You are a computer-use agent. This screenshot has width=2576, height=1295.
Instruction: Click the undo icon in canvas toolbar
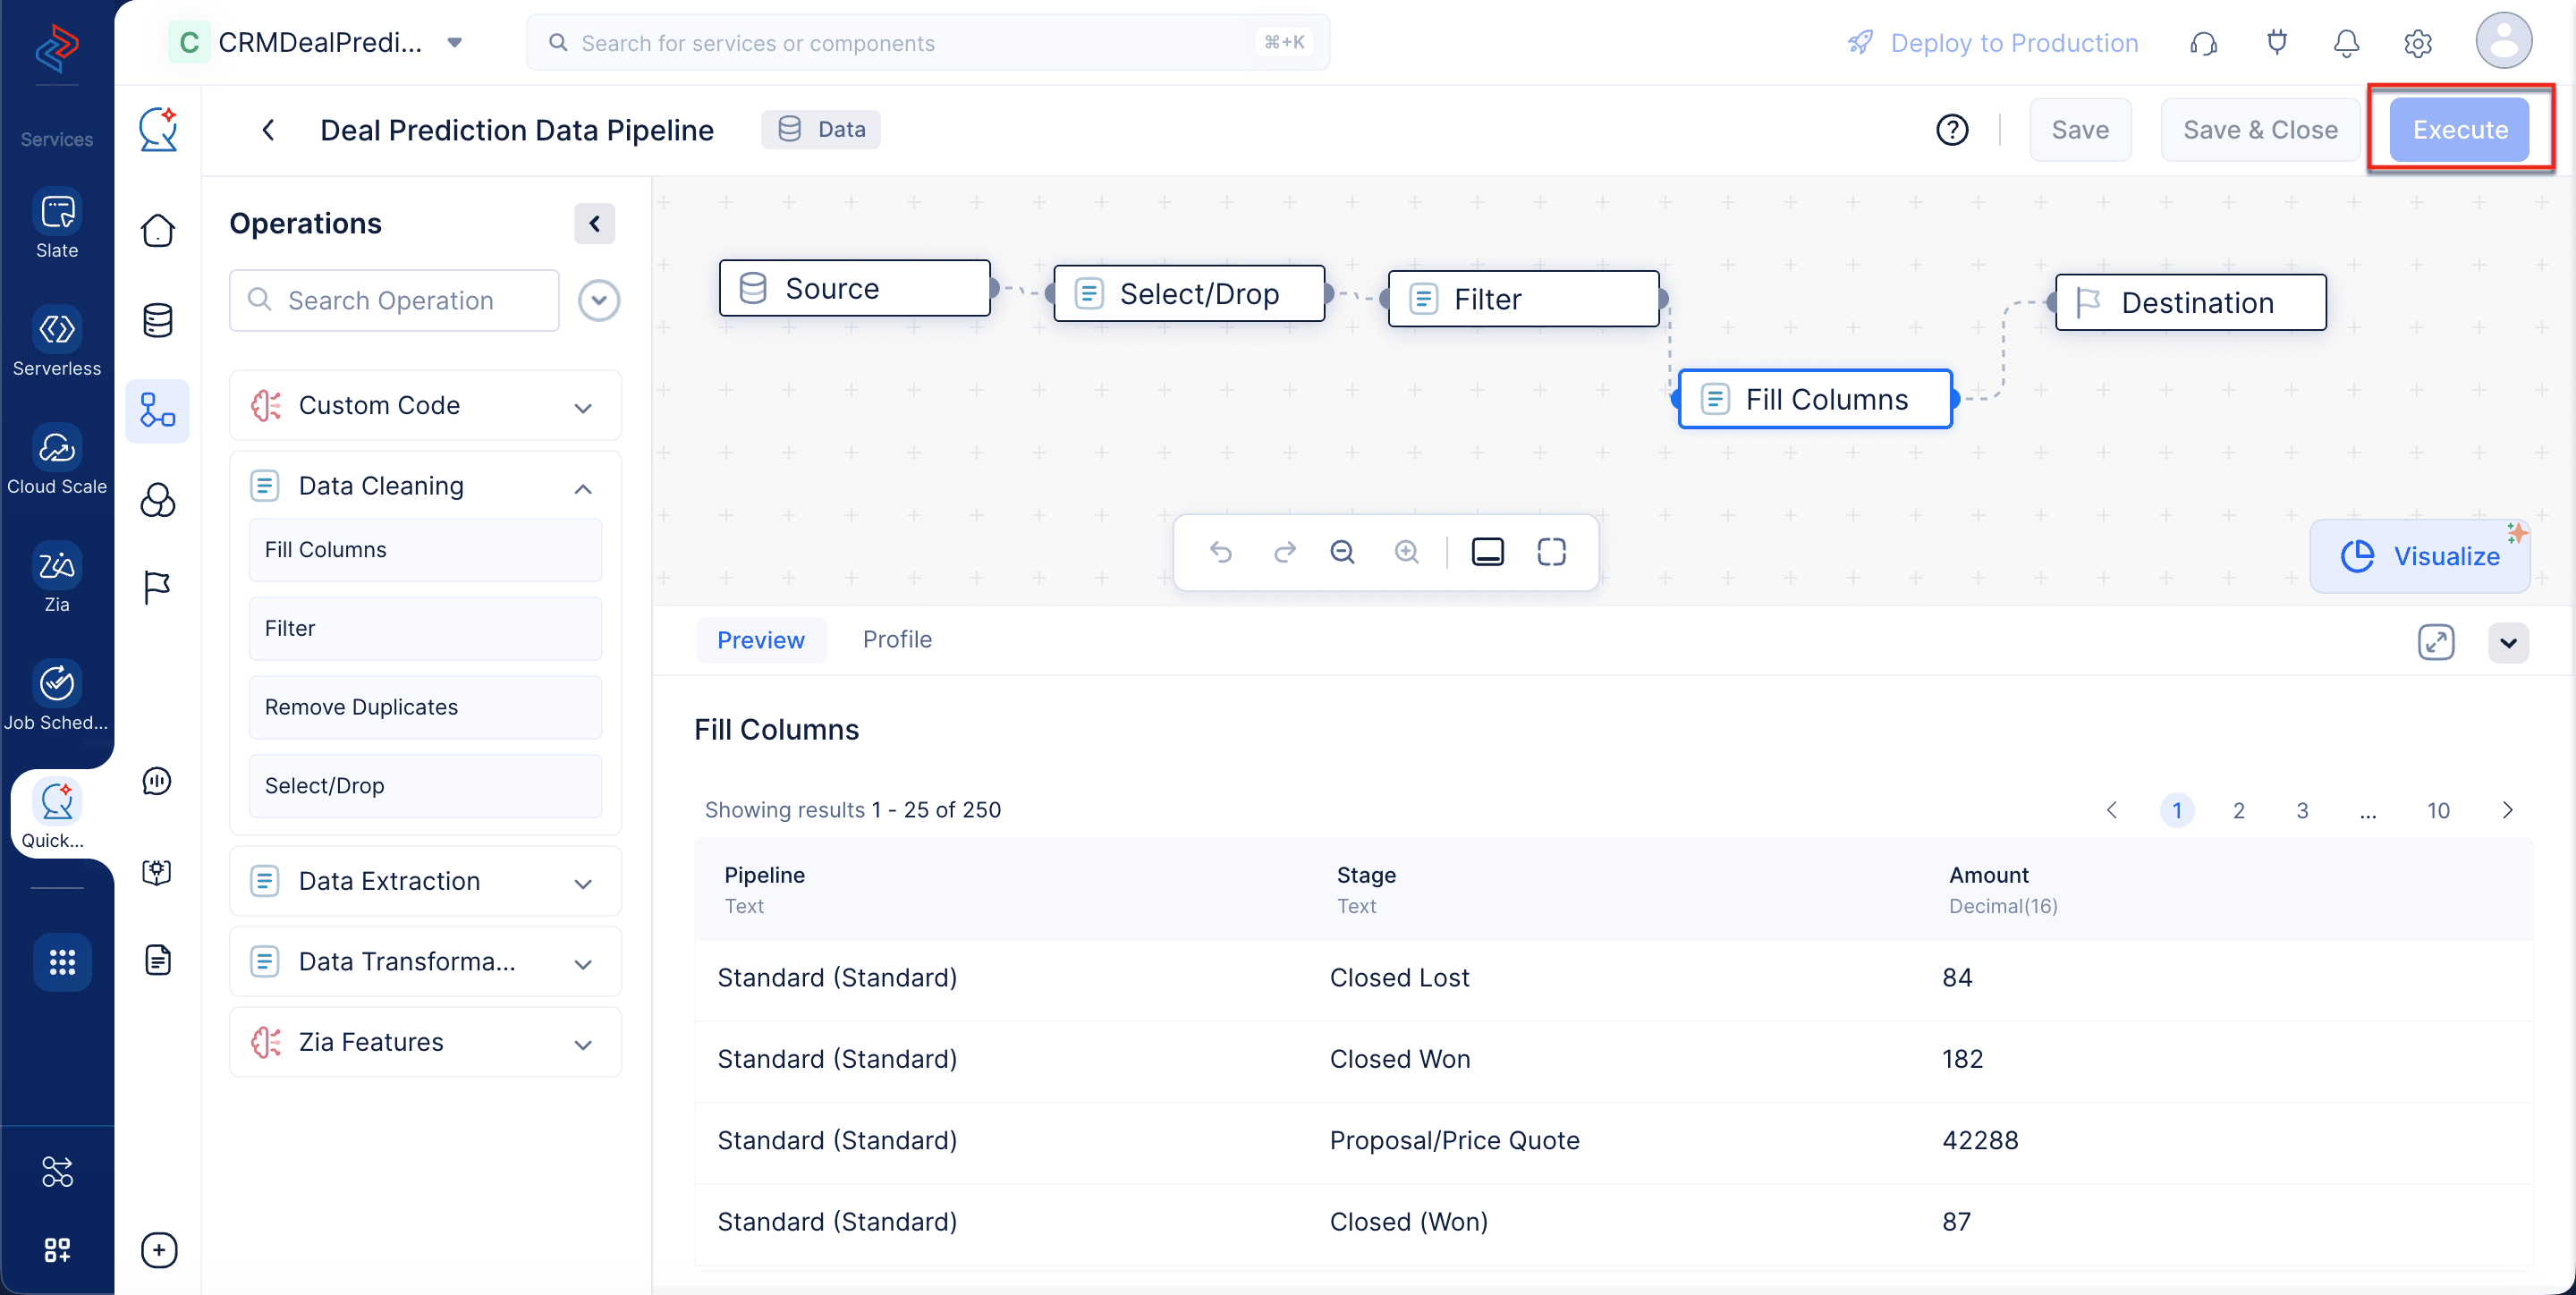pos(1220,552)
